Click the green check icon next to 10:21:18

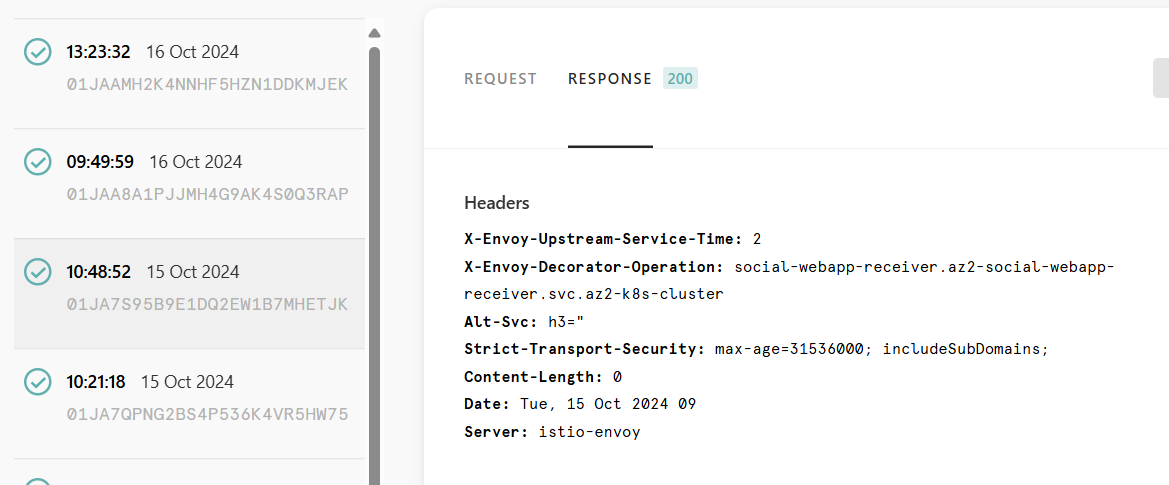(x=37, y=382)
